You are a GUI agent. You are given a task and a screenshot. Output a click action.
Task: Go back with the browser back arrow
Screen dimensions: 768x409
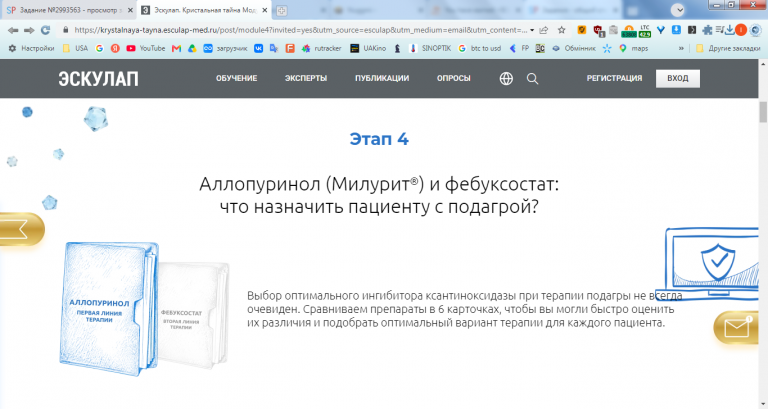13,30
